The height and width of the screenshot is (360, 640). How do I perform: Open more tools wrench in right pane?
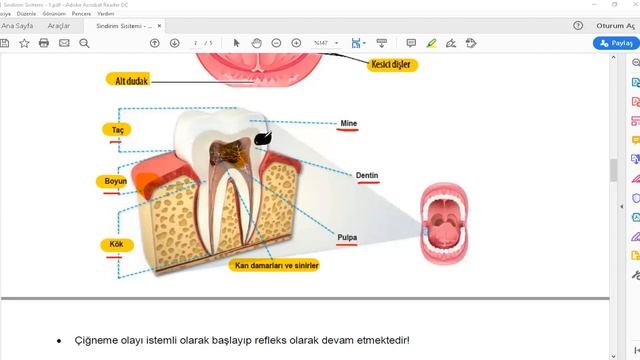tap(636, 275)
